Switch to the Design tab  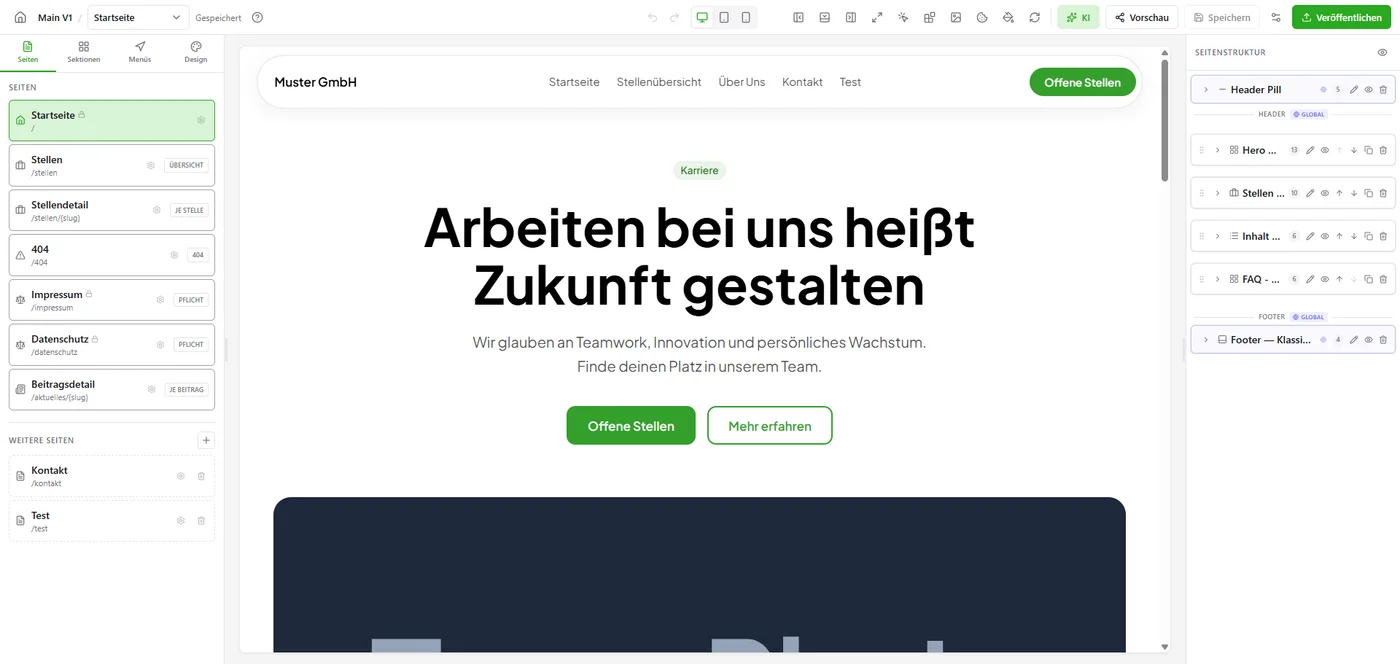click(x=196, y=52)
